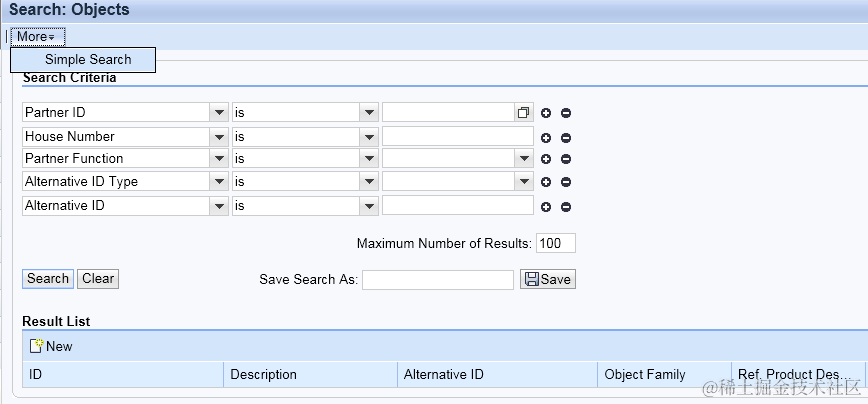Open the More menu
The image size is (868, 404).
point(37,37)
